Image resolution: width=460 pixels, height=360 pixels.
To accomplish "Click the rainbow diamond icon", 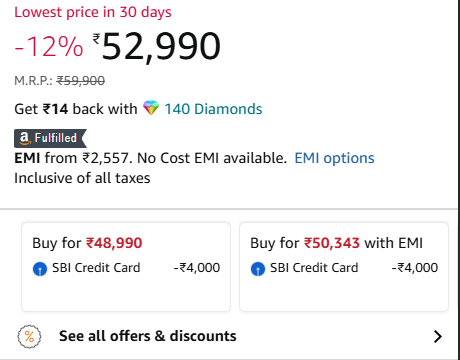I will tap(151, 108).
